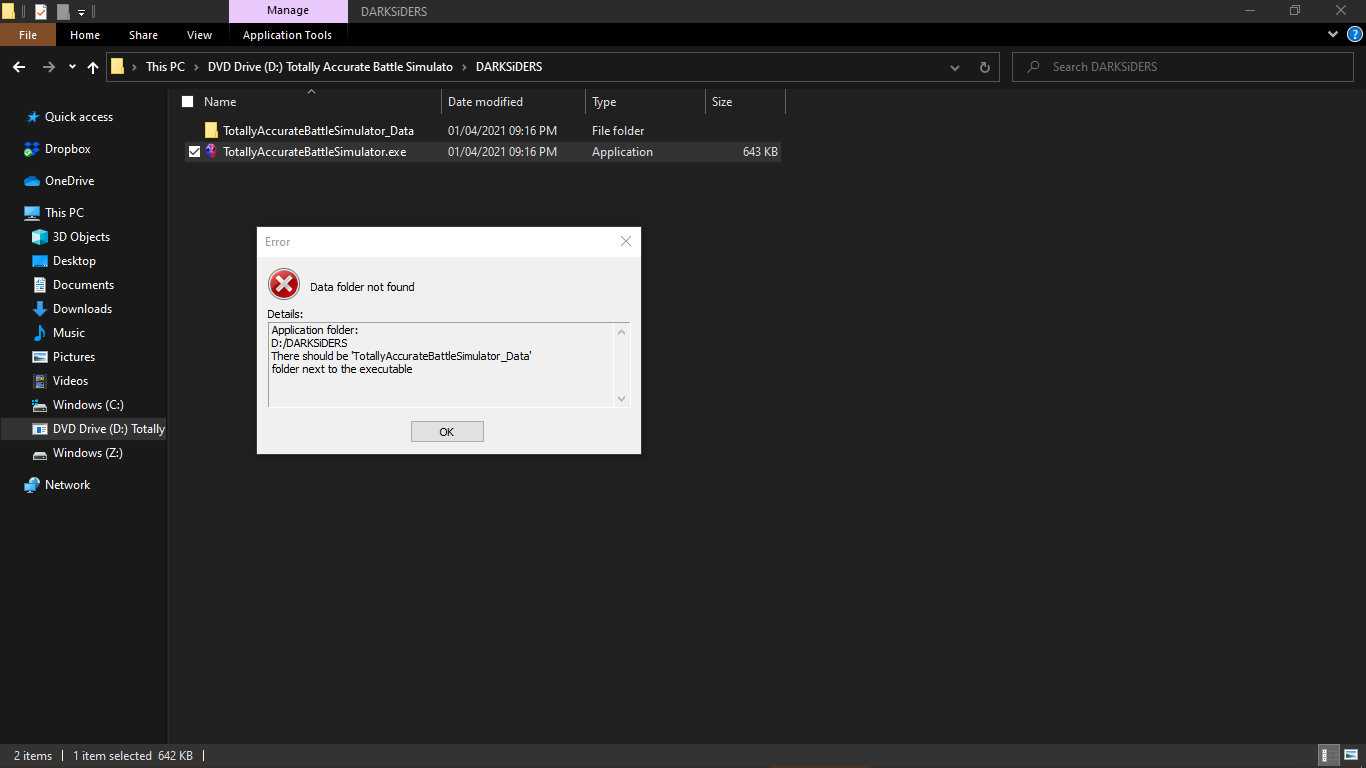Click OK in the Error dialog

(447, 431)
